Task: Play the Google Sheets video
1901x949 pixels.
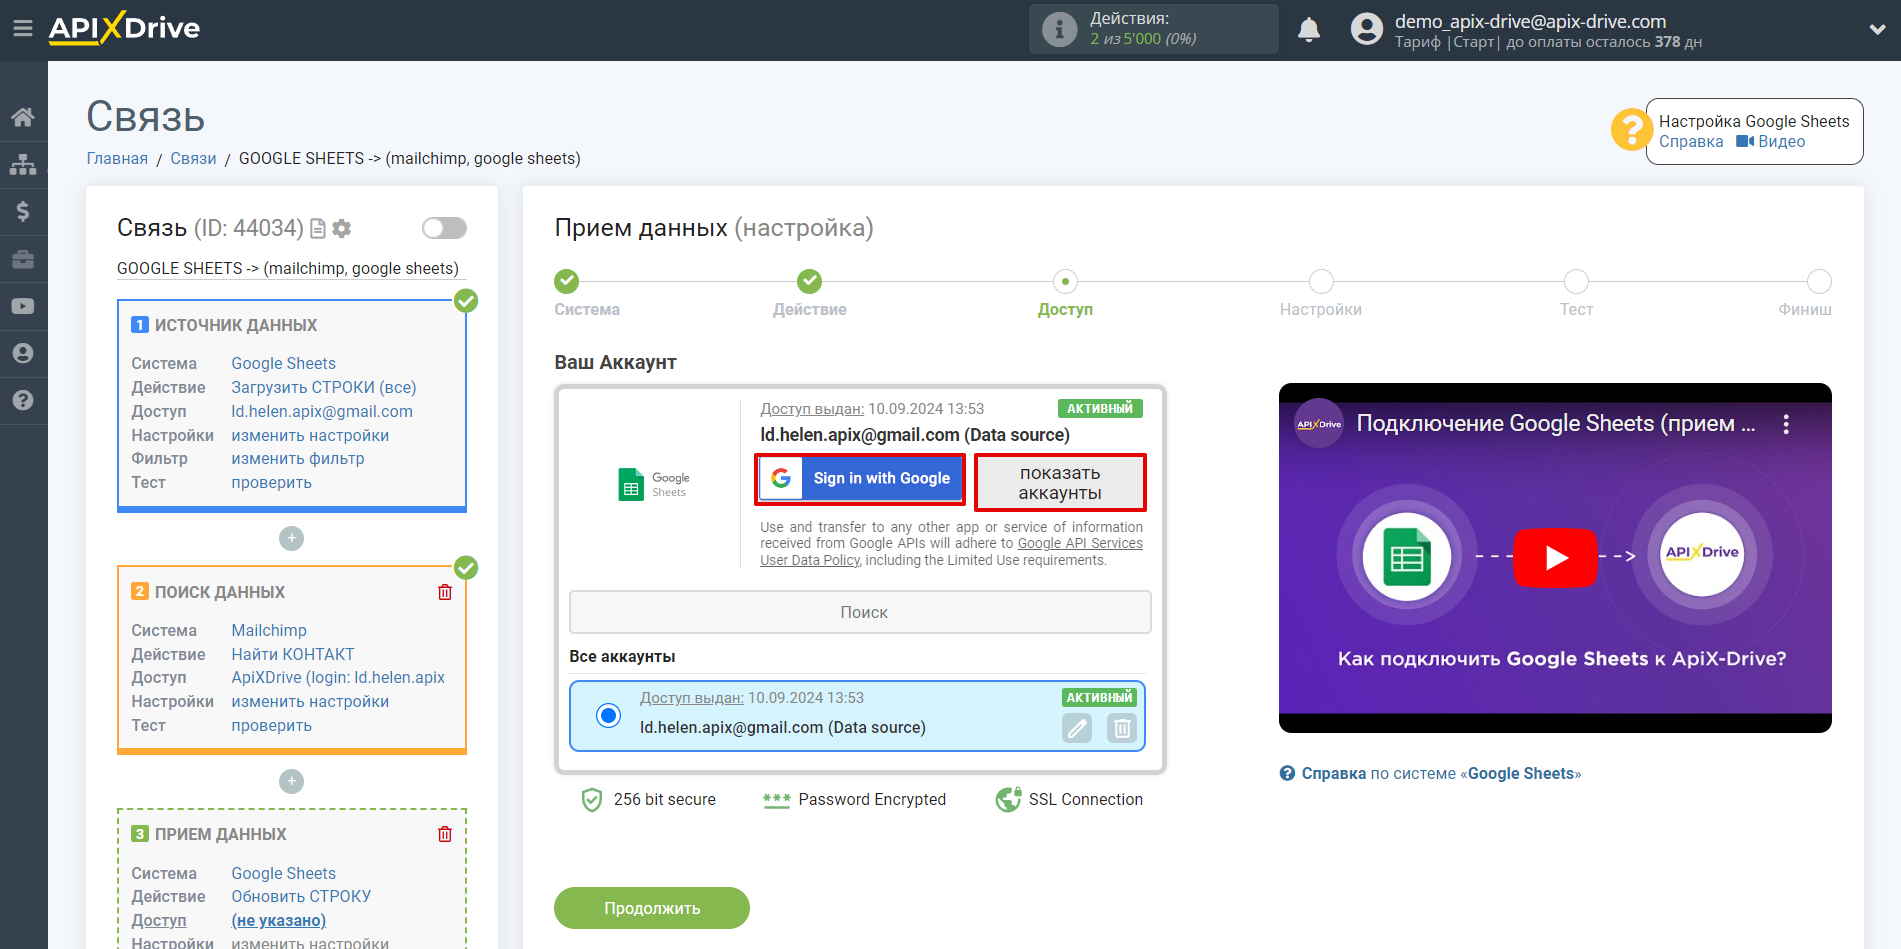Action: (x=1555, y=557)
